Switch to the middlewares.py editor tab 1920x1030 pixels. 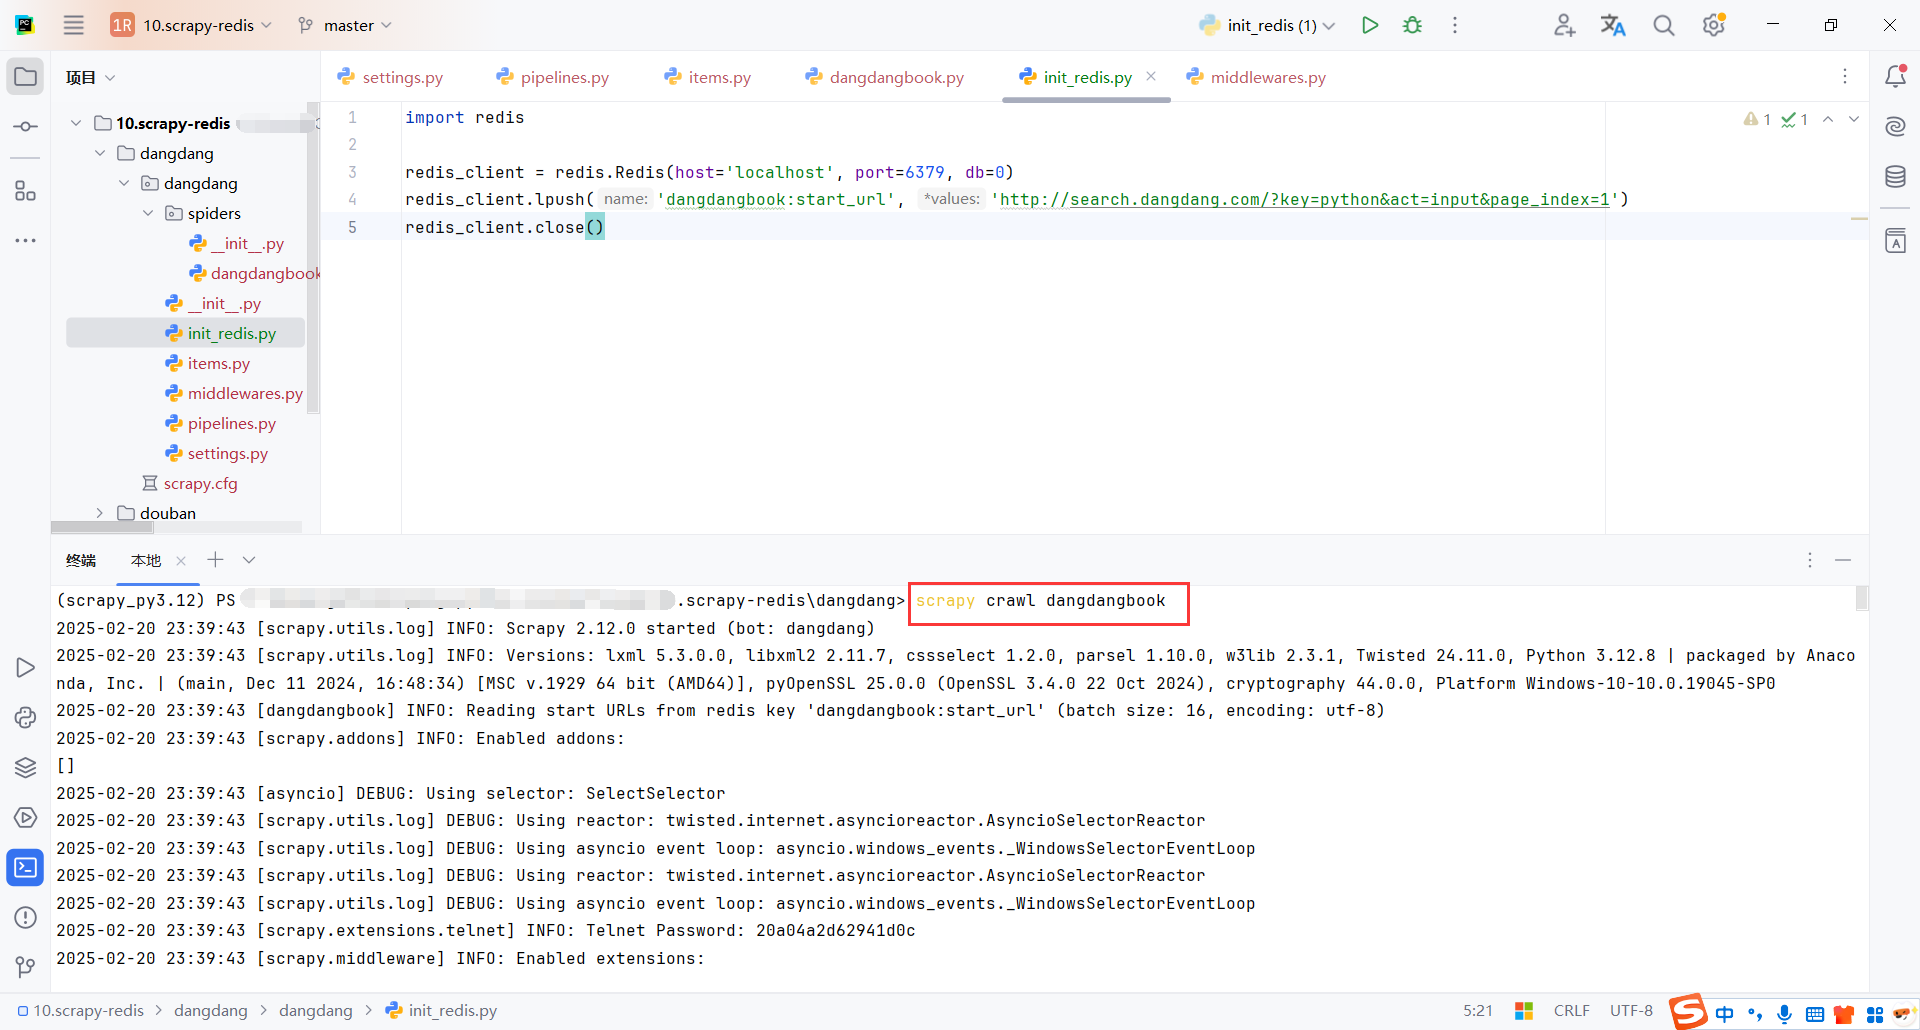coord(1266,76)
